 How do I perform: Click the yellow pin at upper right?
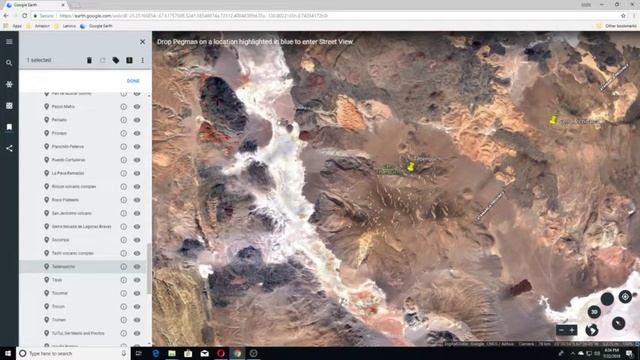pos(553,120)
